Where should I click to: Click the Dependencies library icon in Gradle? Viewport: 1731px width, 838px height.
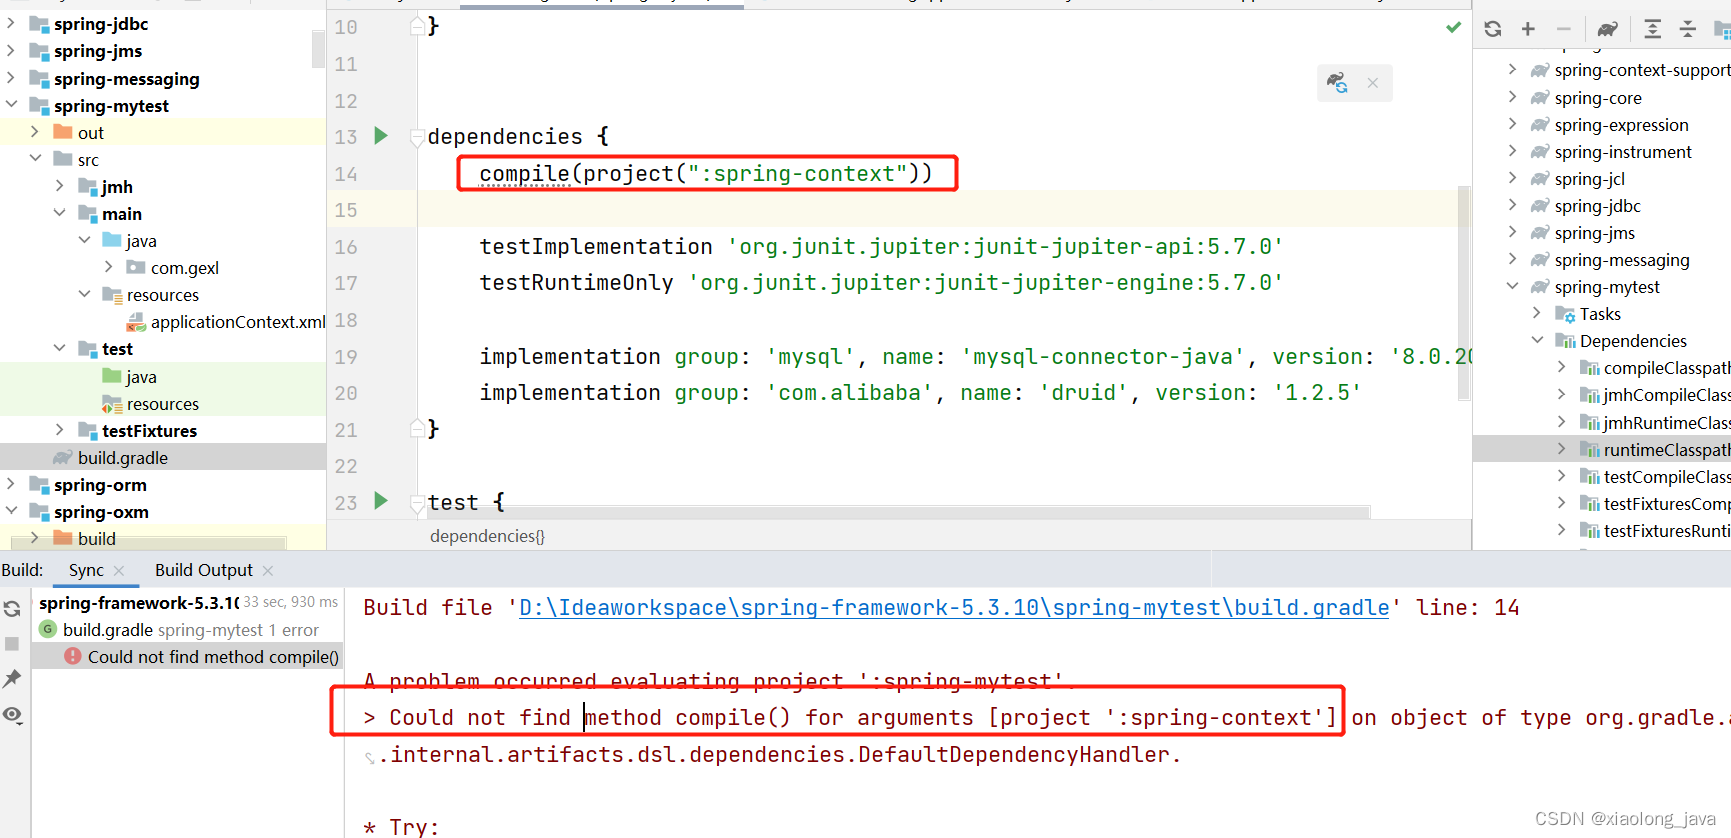[1565, 341]
